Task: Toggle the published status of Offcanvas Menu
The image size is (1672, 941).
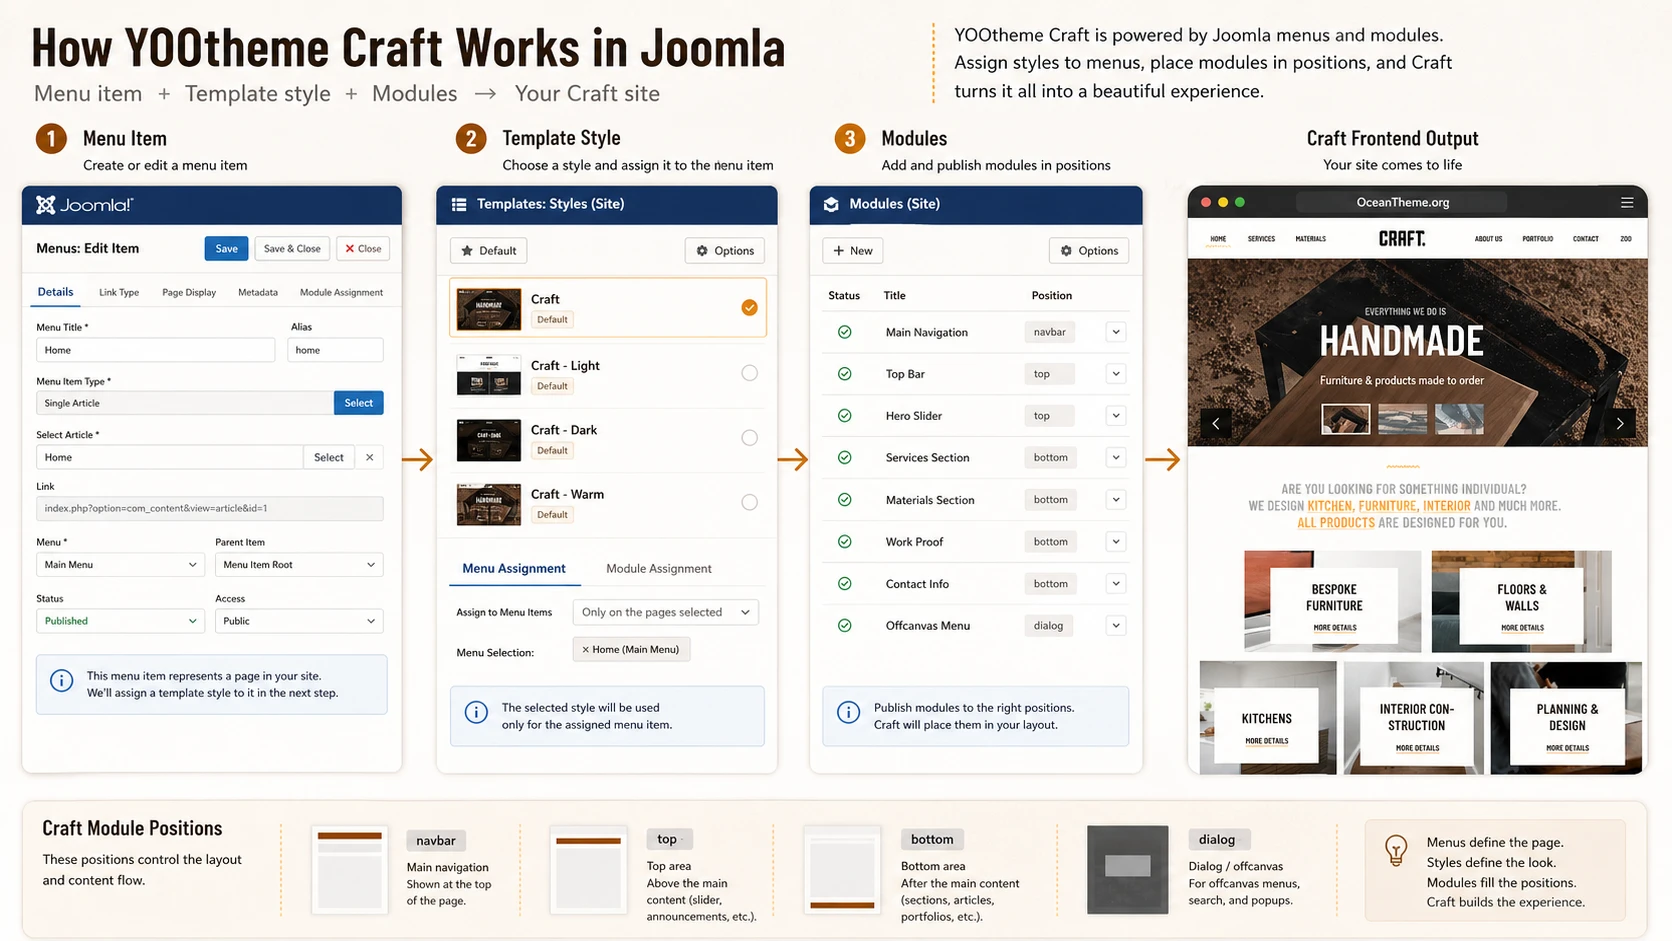Action: pyautogui.click(x=845, y=626)
